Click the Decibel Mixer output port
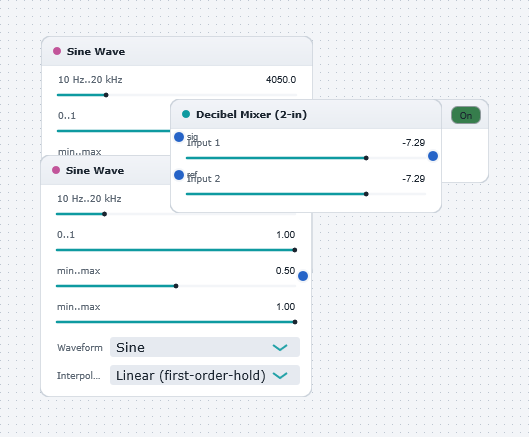Image resolution: width=529 pixels, height=437 pixels. (x=433, y=156)
